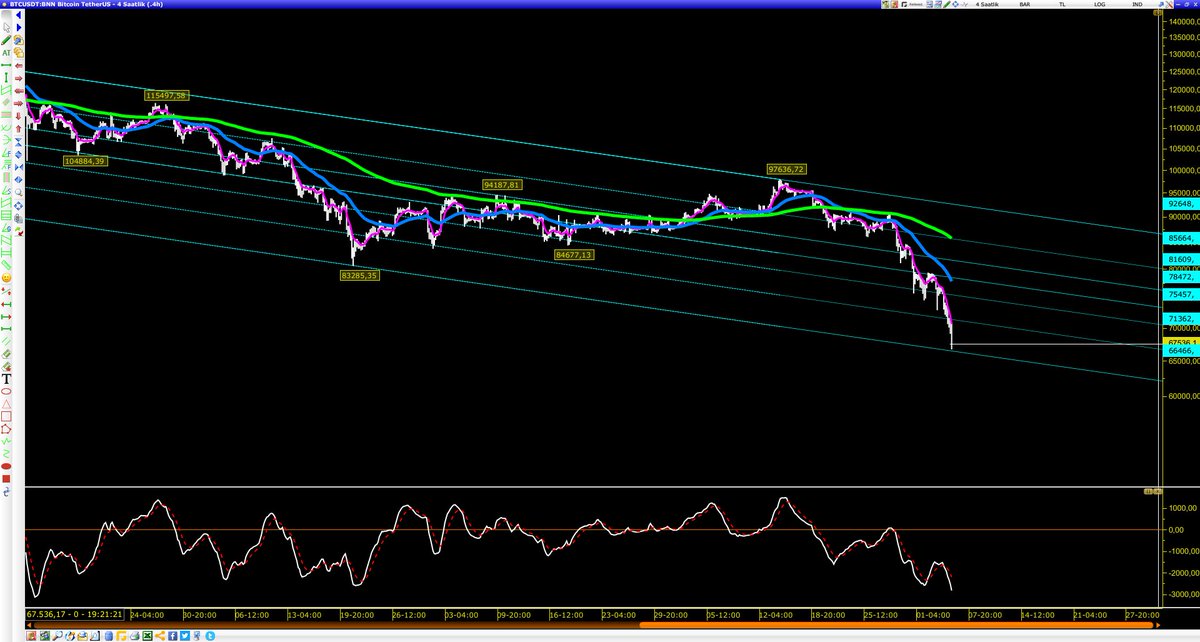Click the top toolbar blue crosshair icon

(x=956, y=5)
